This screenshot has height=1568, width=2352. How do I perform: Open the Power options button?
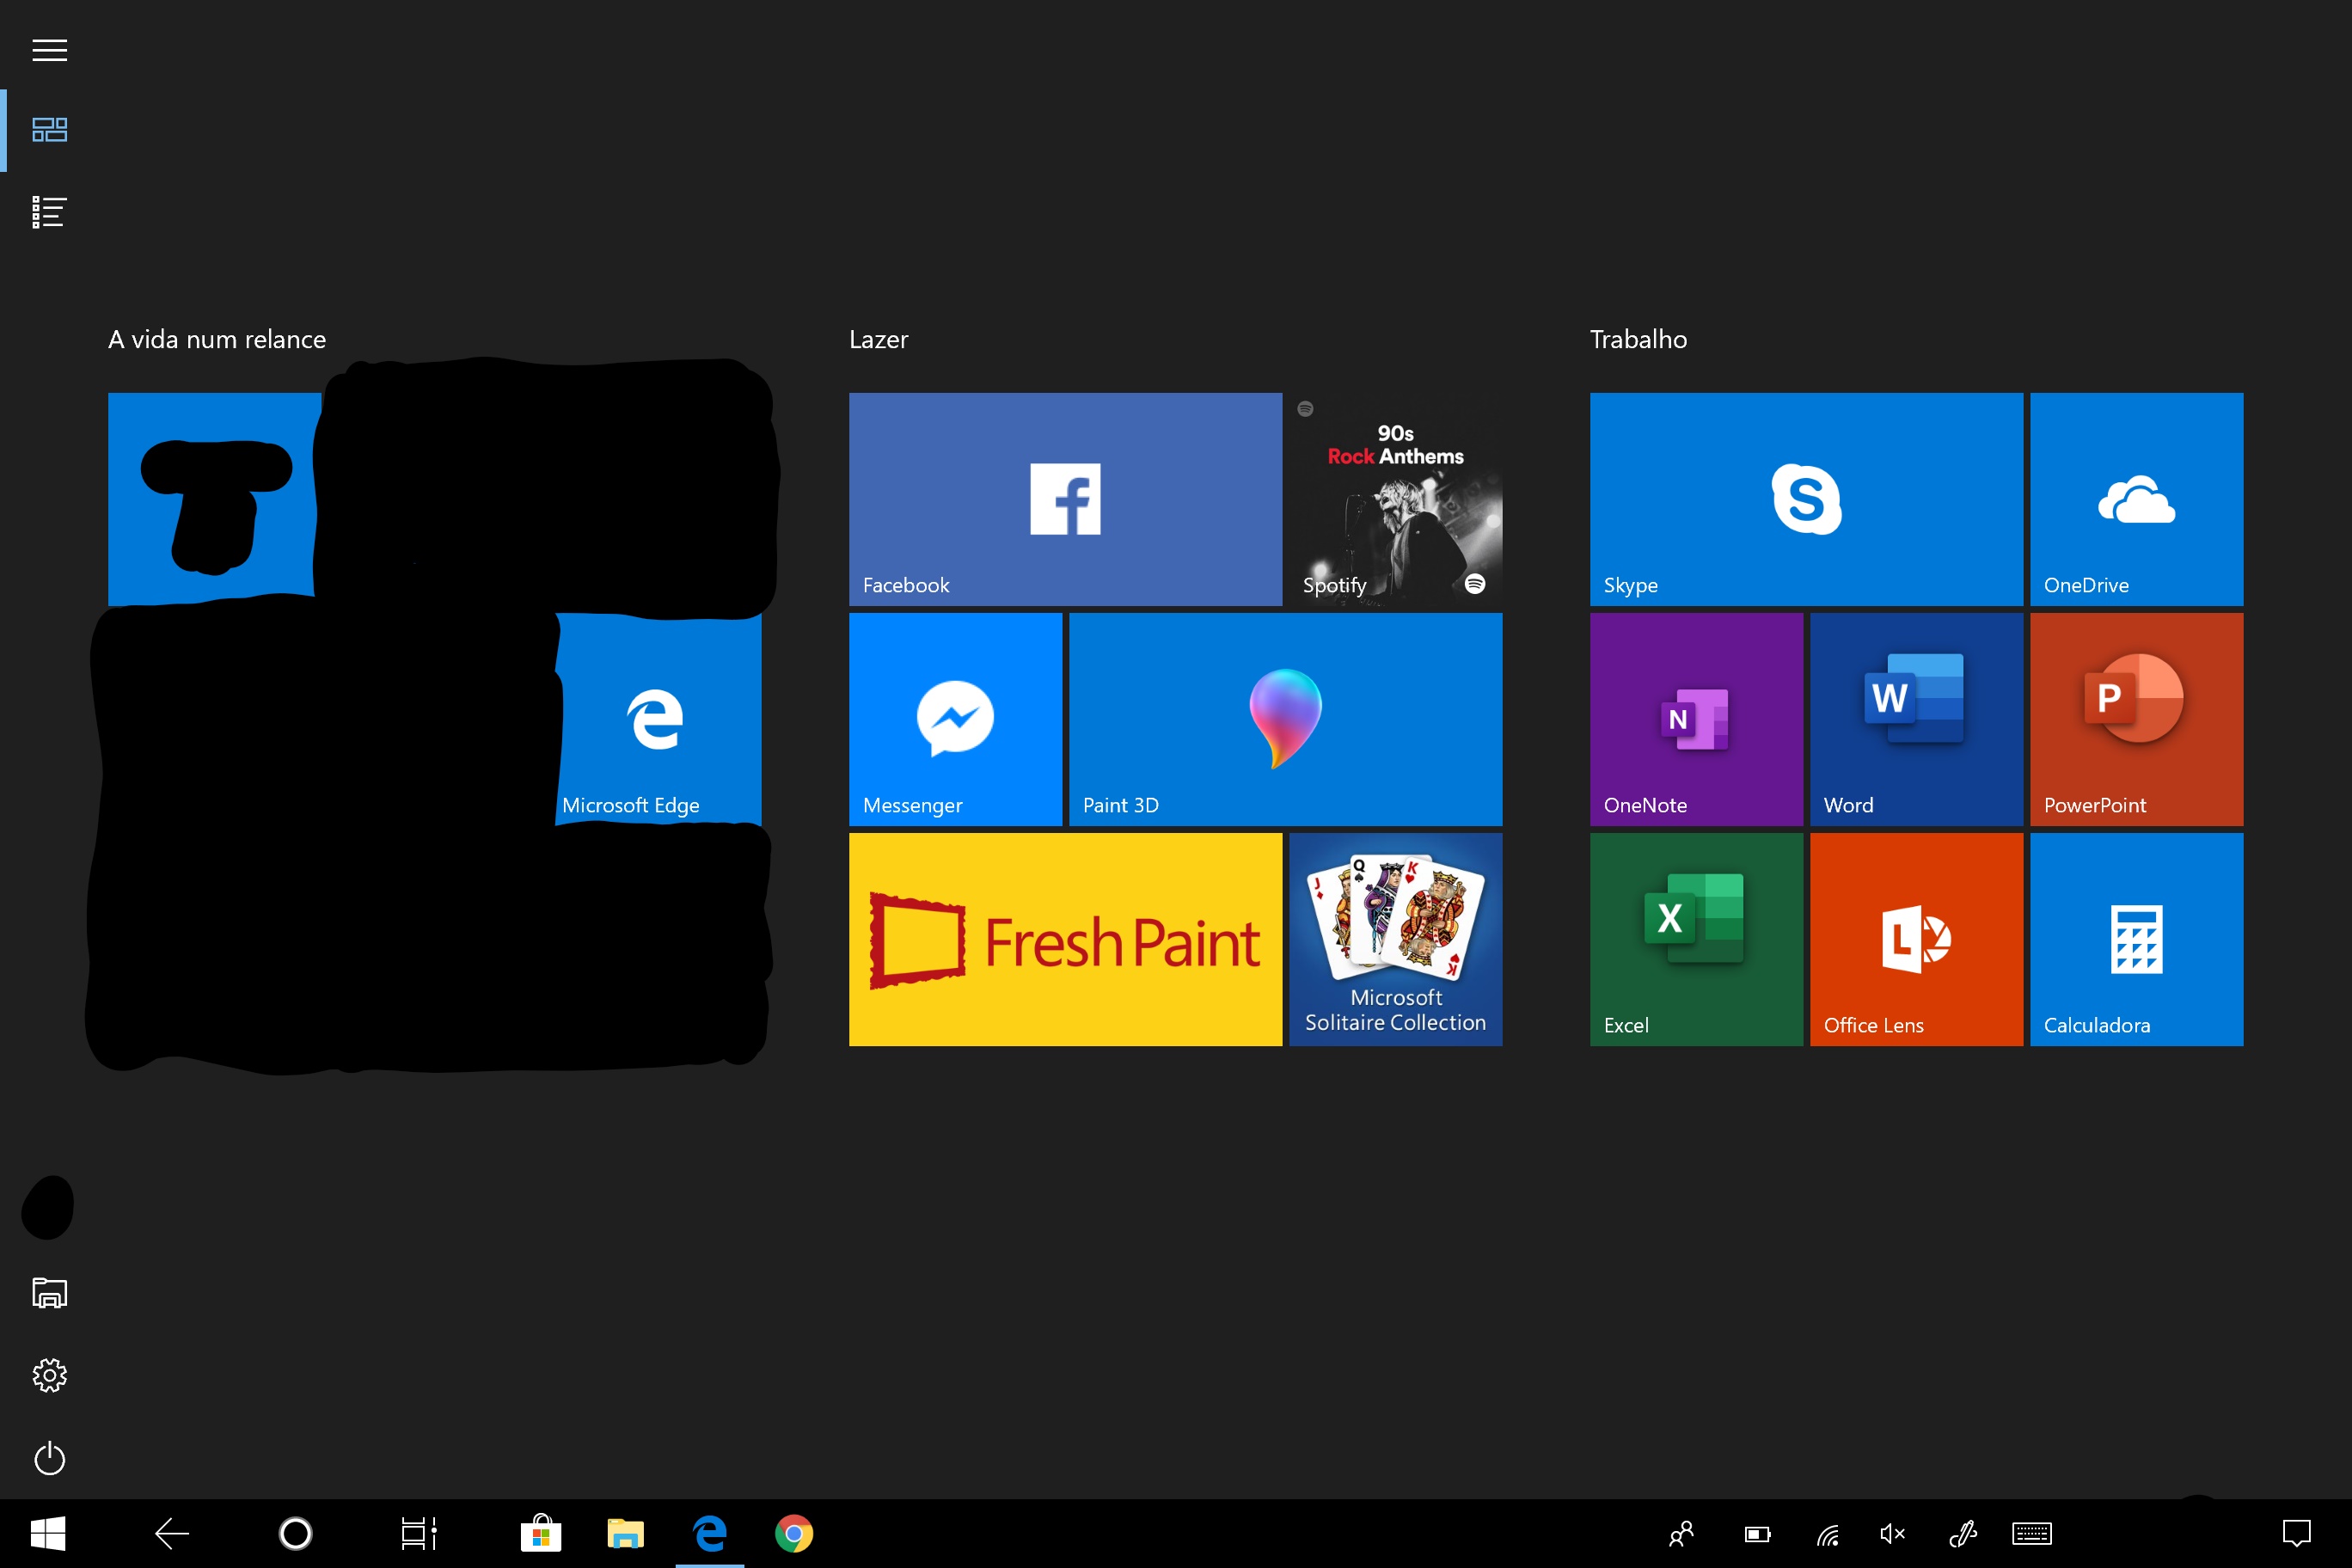click(x=49, y=1458)
